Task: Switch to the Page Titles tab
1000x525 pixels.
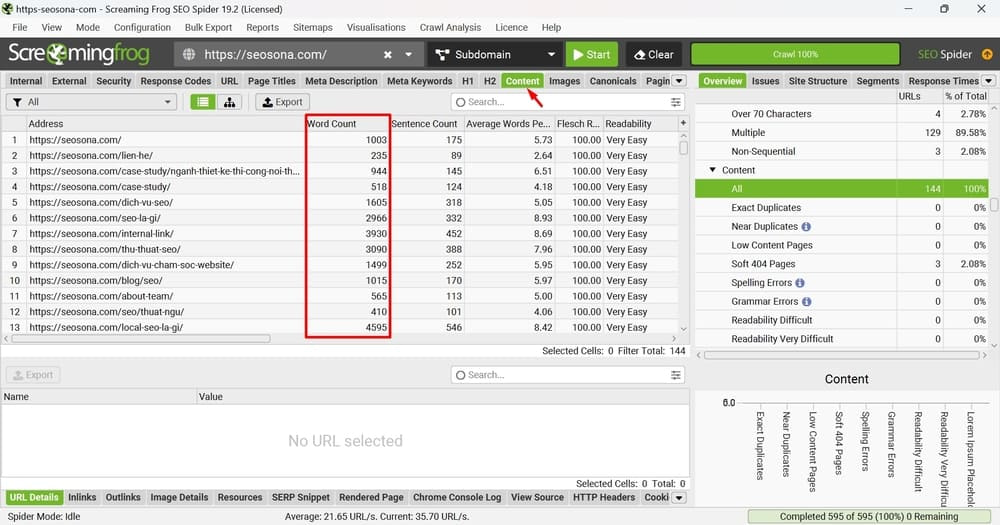Action: tap(272, 81)
